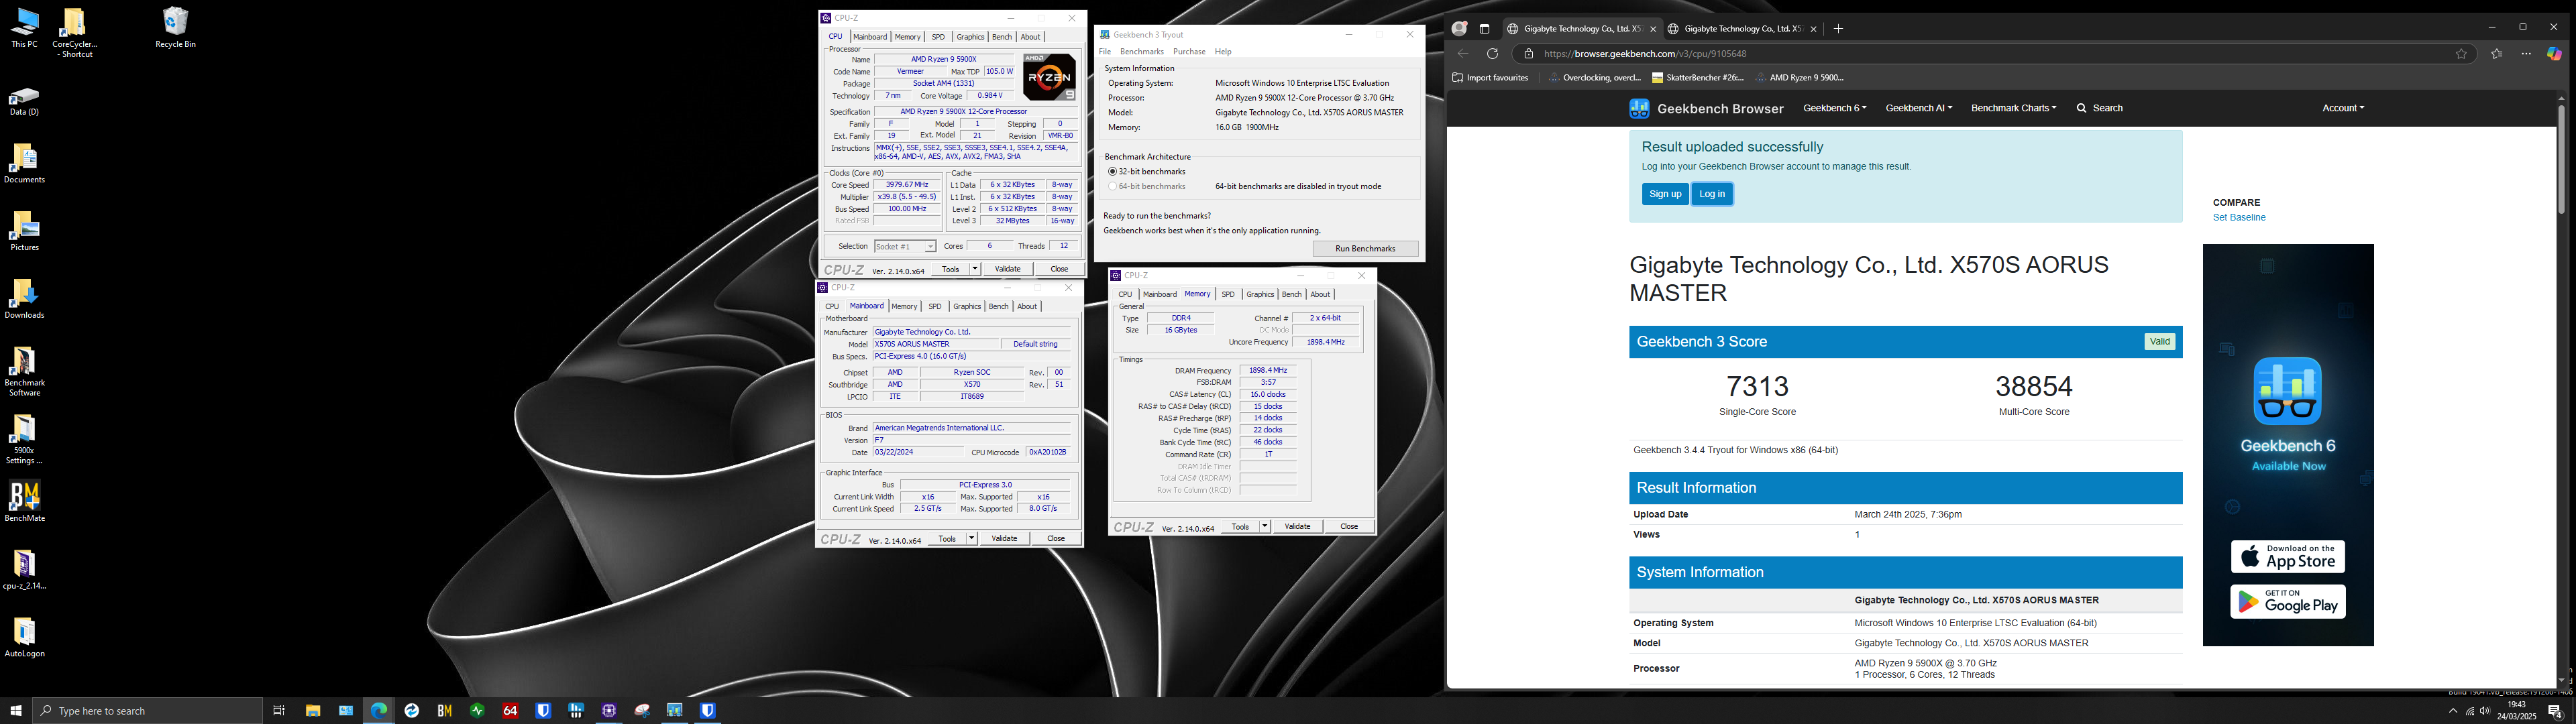2576x724 pixels.
Task: Click the Edge address bar URL
Action: coord(1645,54)
